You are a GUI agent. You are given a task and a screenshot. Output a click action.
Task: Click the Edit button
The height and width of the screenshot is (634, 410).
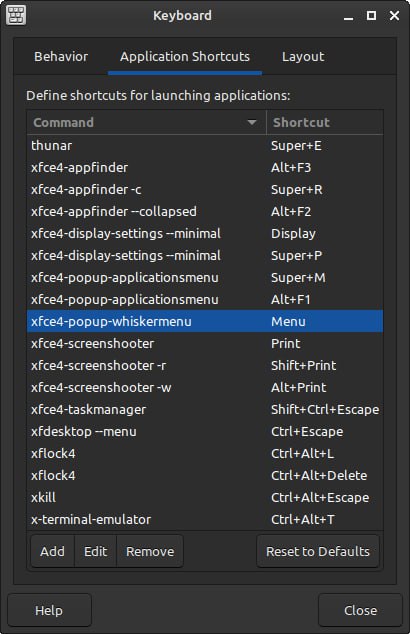[x=95, y=551]
